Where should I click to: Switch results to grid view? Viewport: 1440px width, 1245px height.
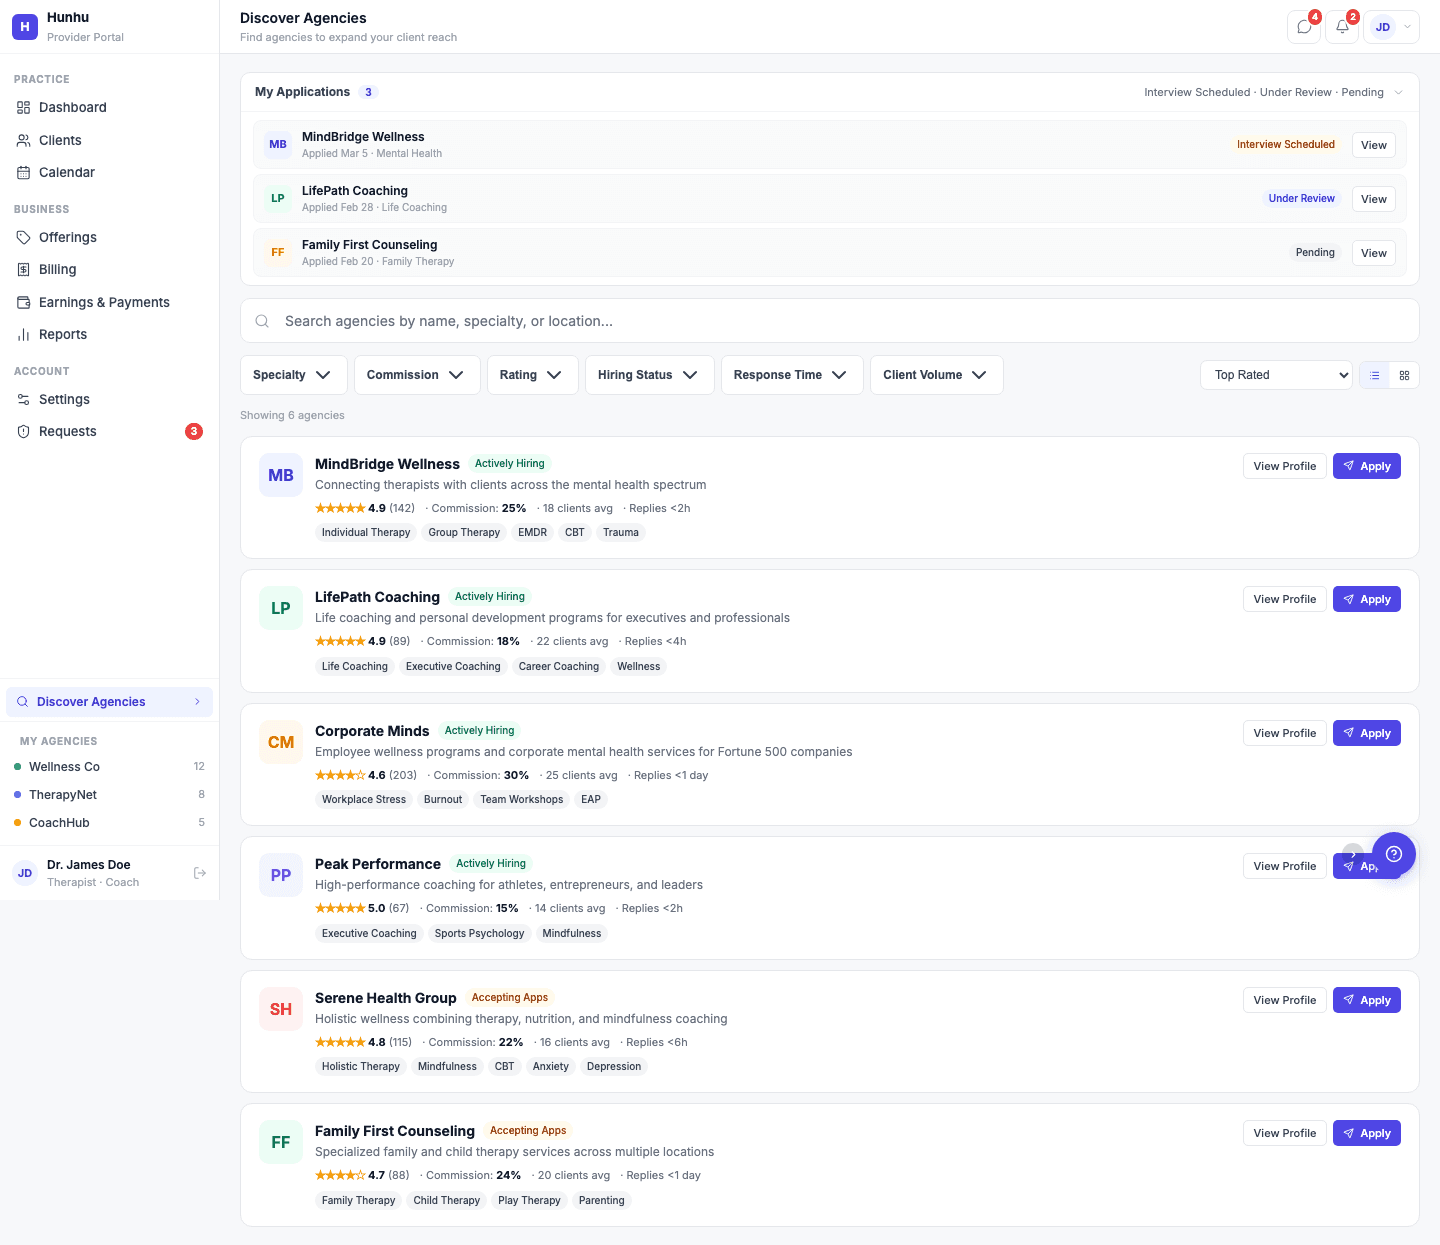pyautogui.click(x=1404, y=375)
